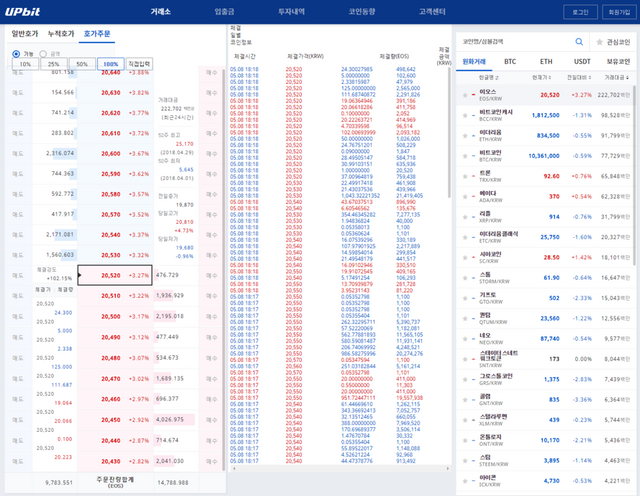Star the 이오스 EOS/KRW coin row
The width and height of the screenshot is (640, 496).
(x=465, y=95)
